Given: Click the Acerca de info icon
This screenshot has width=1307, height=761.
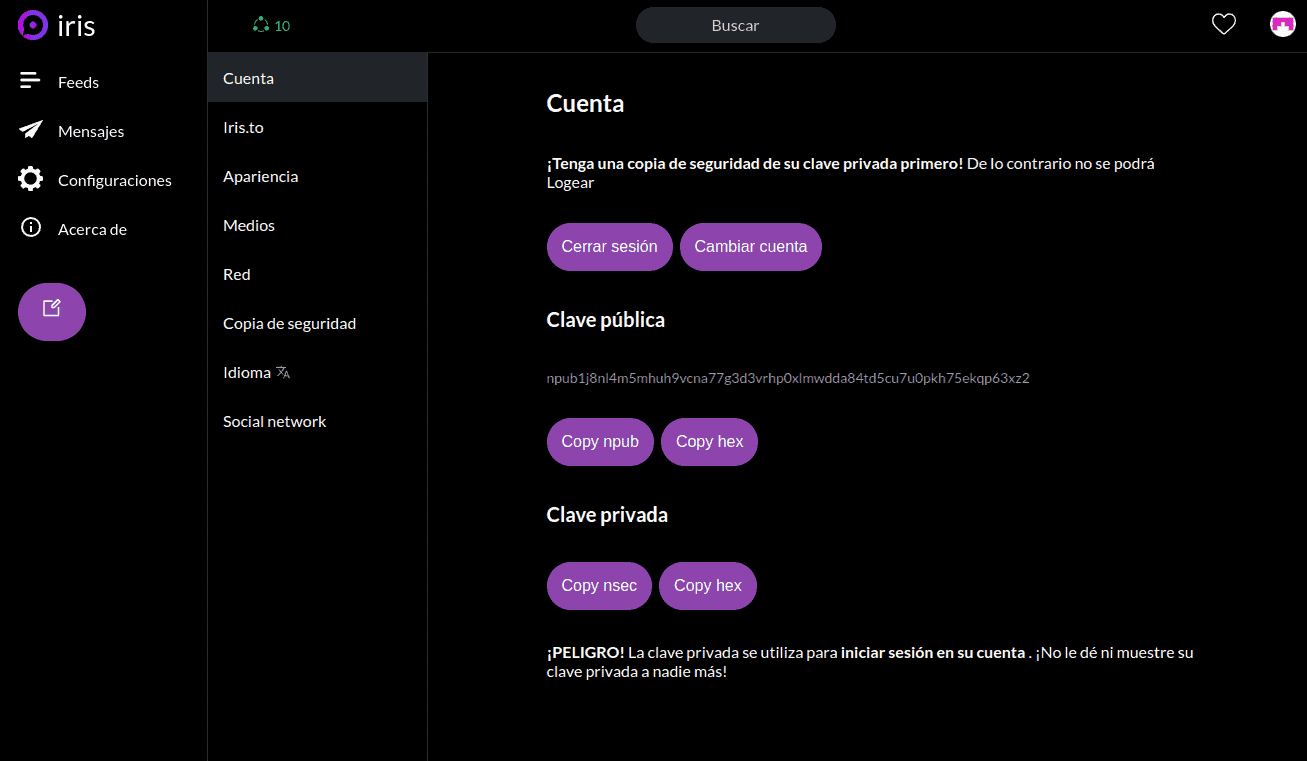Looking at the screenshot, I should pyautogui.click(x=31, y=228).
